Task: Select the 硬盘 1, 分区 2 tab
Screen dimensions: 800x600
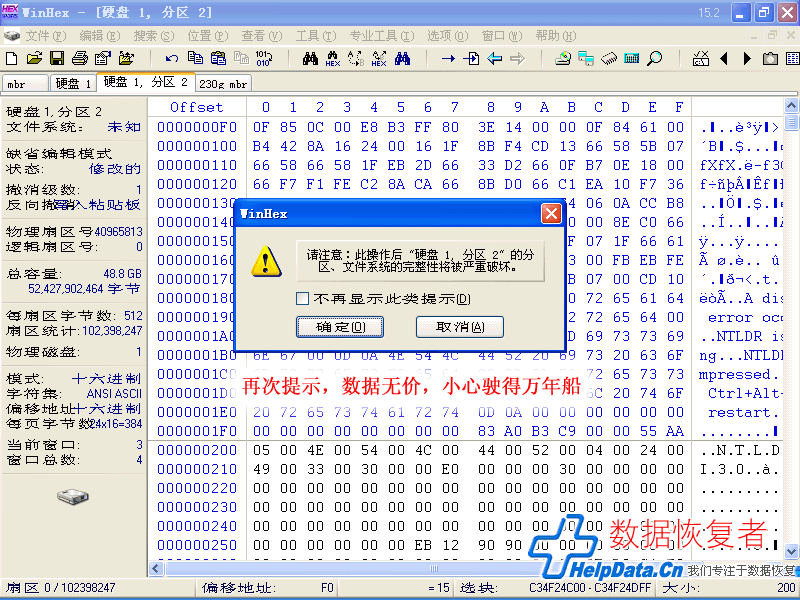Action: click(x=146, y=82)
